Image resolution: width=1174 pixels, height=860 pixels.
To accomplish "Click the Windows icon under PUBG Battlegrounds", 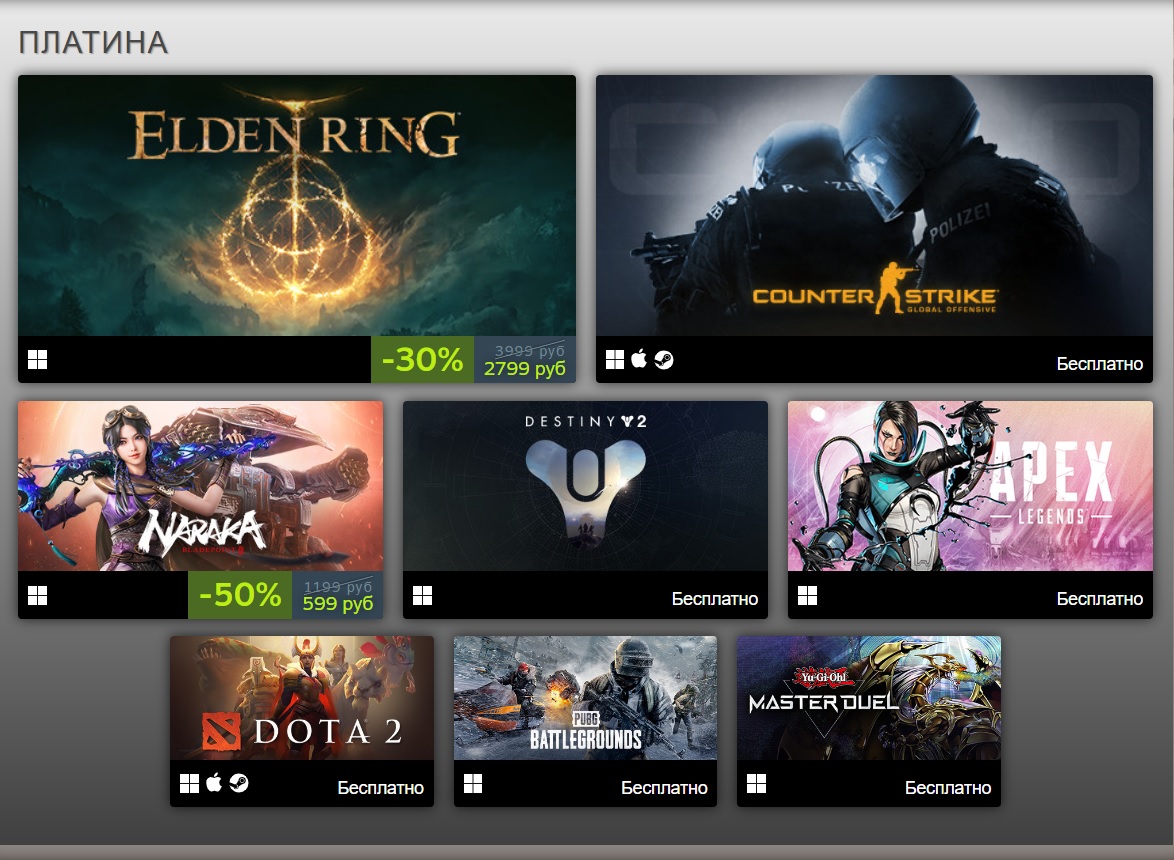I will [473, 784].
